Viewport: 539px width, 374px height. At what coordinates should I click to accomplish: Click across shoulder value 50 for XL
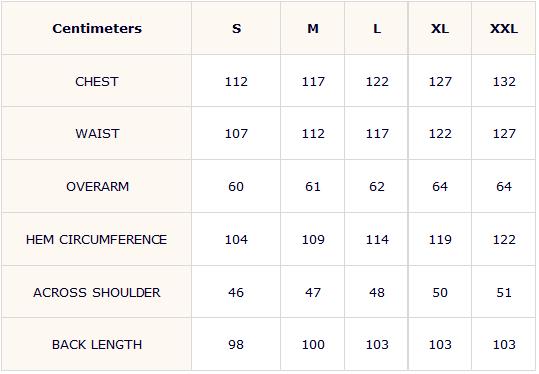click(440, 292)
